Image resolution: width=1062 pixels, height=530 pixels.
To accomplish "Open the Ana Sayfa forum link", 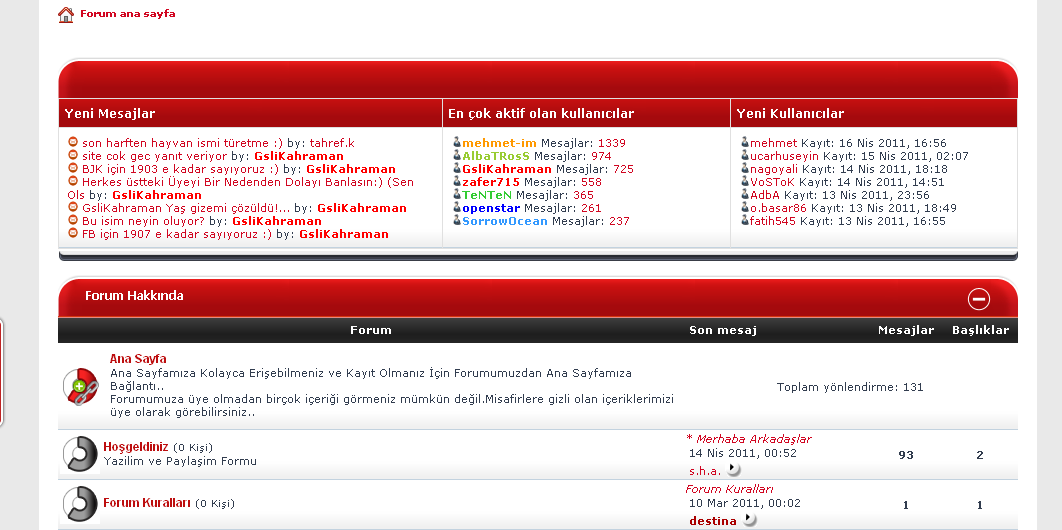I will [138, 359].
